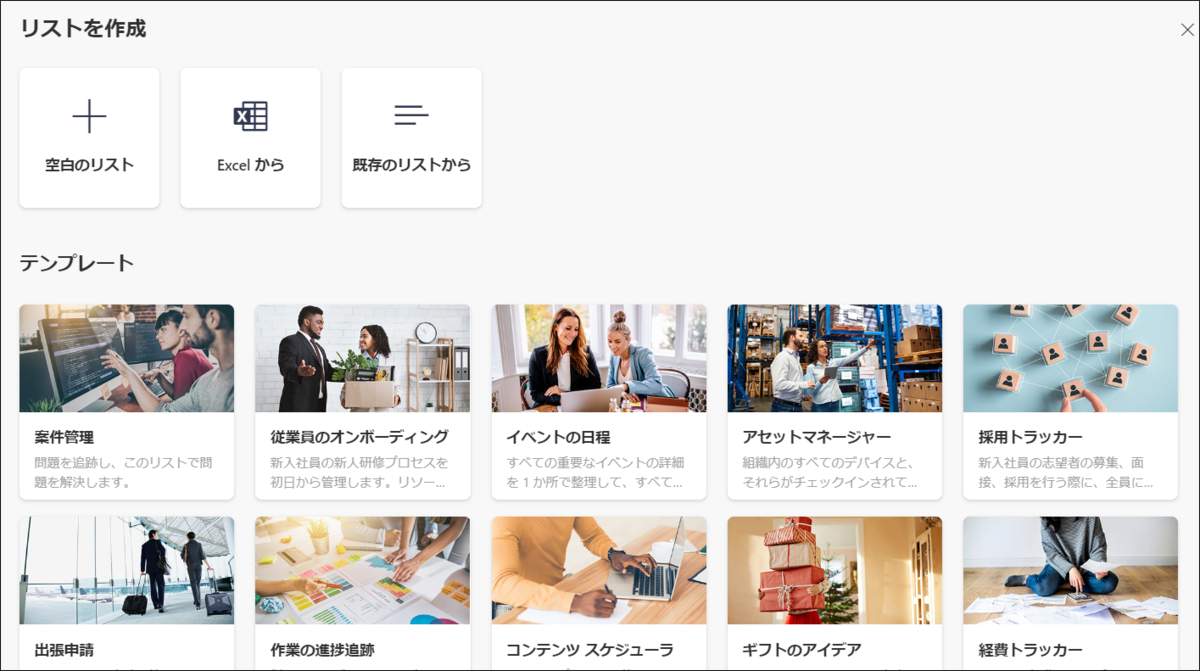
Task: Click the description starting 組織内のすべてのデバイス
Action: pos(830,472)
